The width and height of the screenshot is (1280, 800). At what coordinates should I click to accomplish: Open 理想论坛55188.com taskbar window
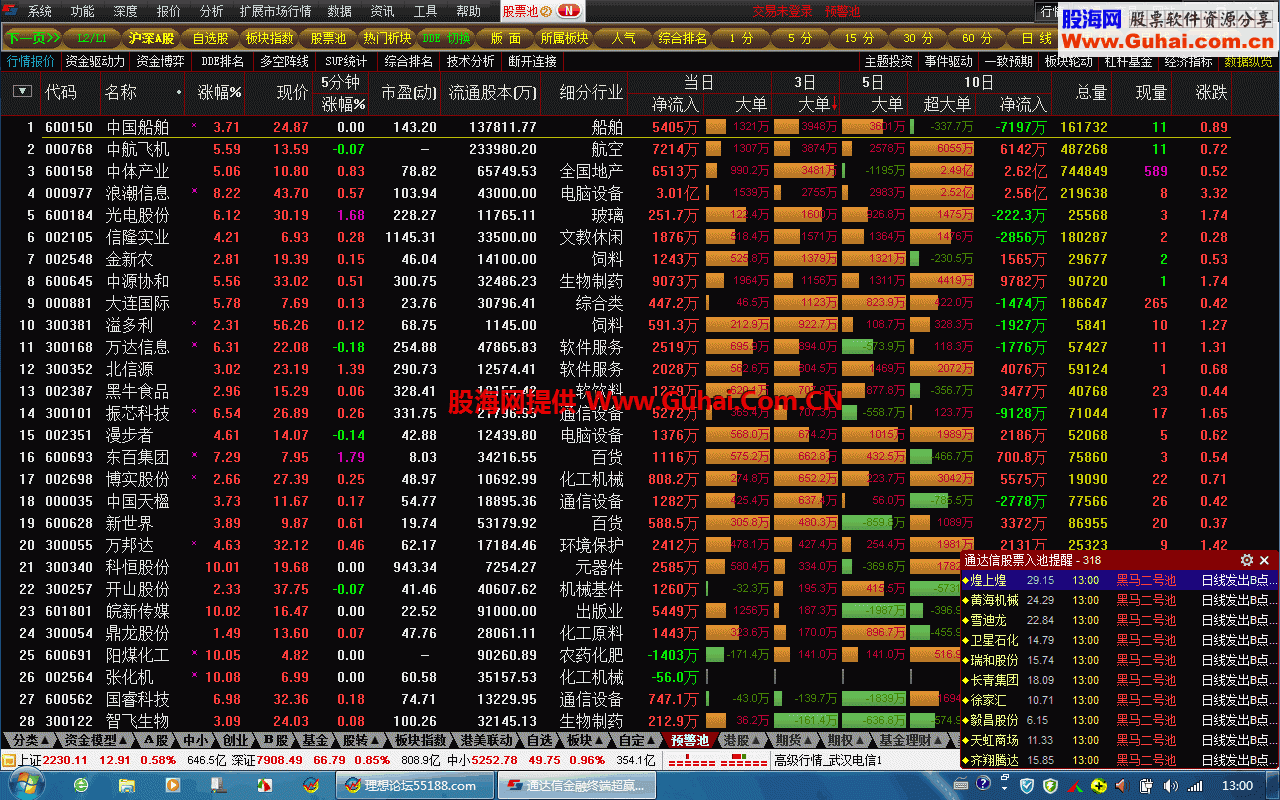click(x=413, y=786)
